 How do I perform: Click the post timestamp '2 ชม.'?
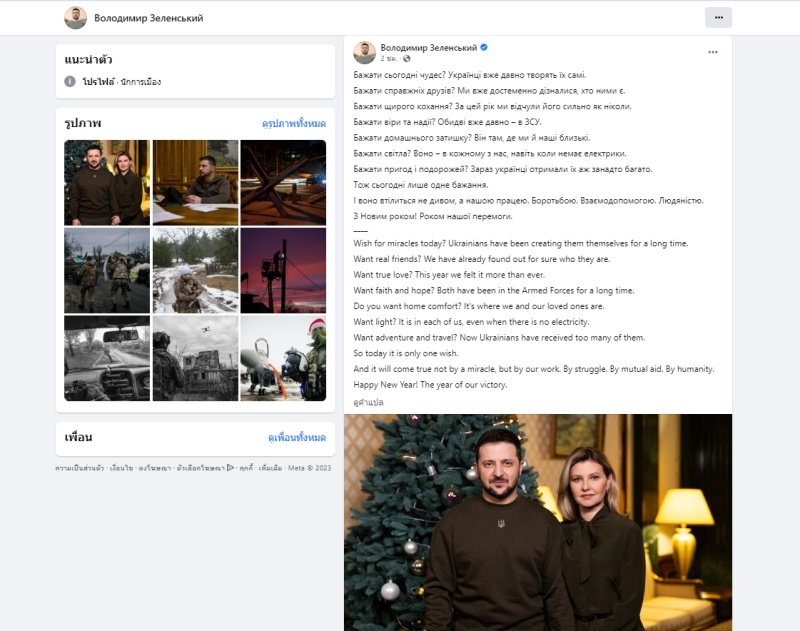coord(389,59)
